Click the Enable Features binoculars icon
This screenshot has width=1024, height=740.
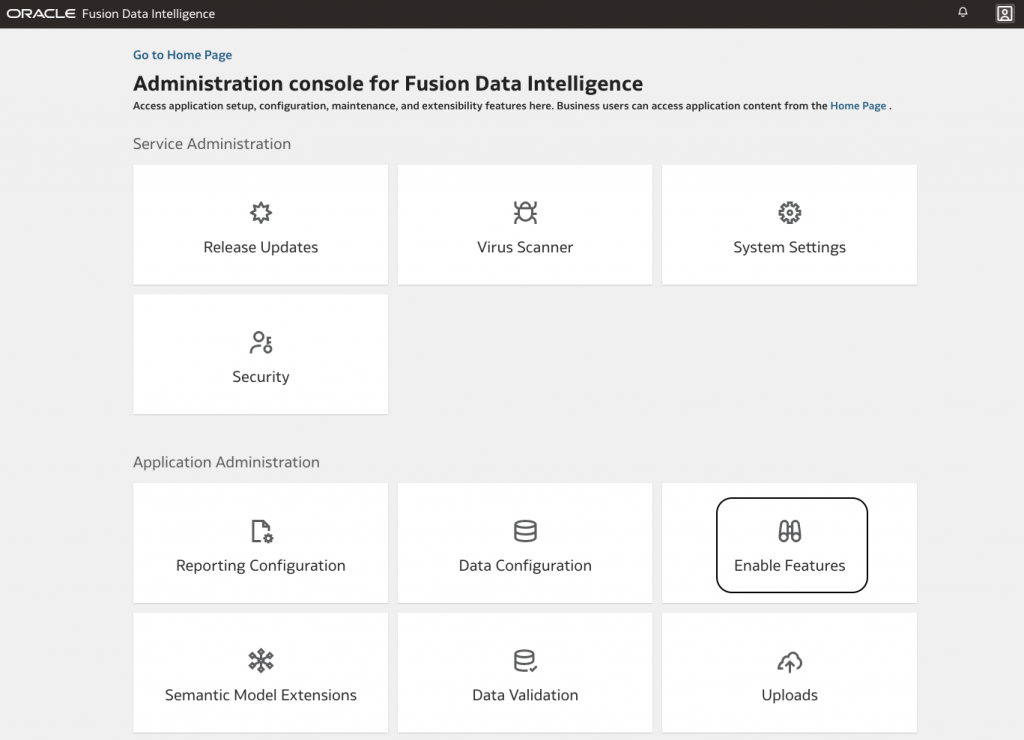(x=790, y=531)
